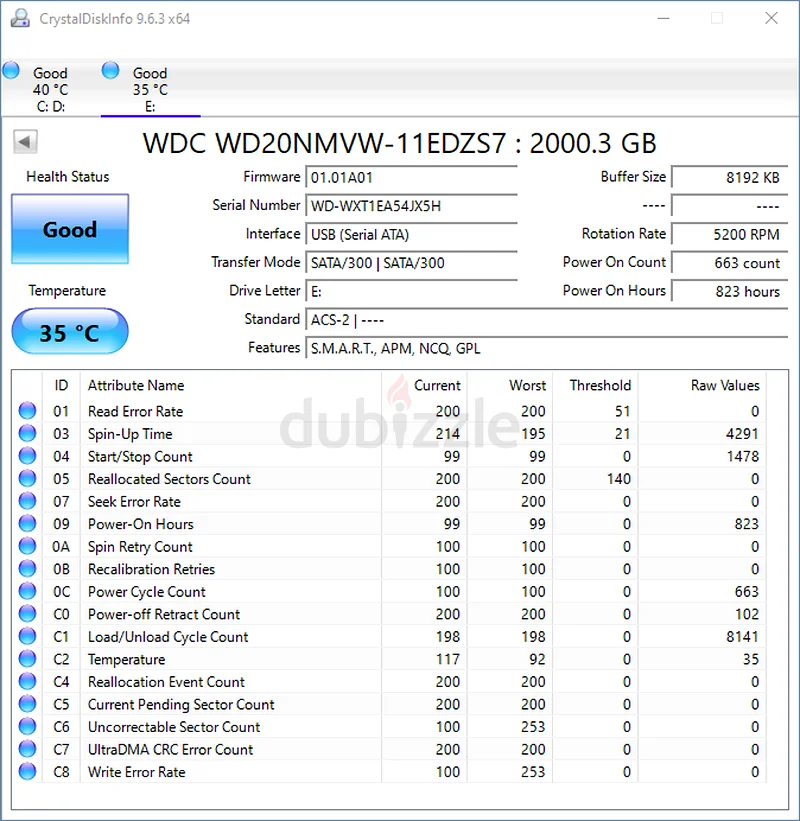
Task: Click the status dot for Current Pending Sector Count
Action: point(27,704)
